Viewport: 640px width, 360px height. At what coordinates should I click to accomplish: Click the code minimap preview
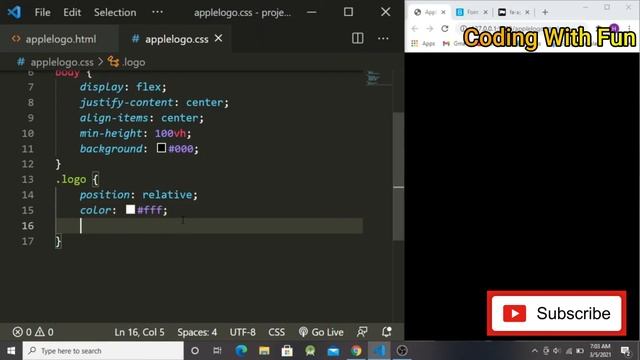[x=379, y=79]
